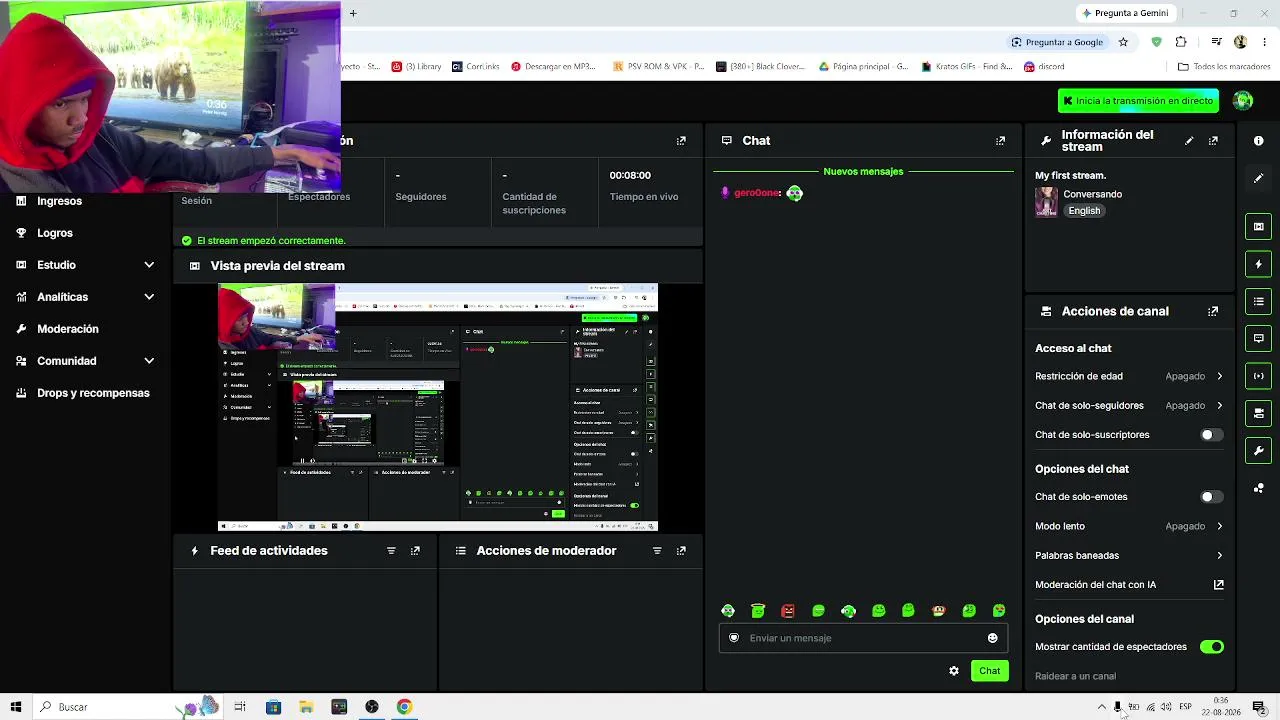1280x720 pixels.
Task: Open the stream info sidebar icon
Action: pyautogui.click(x=1258, y=141)
